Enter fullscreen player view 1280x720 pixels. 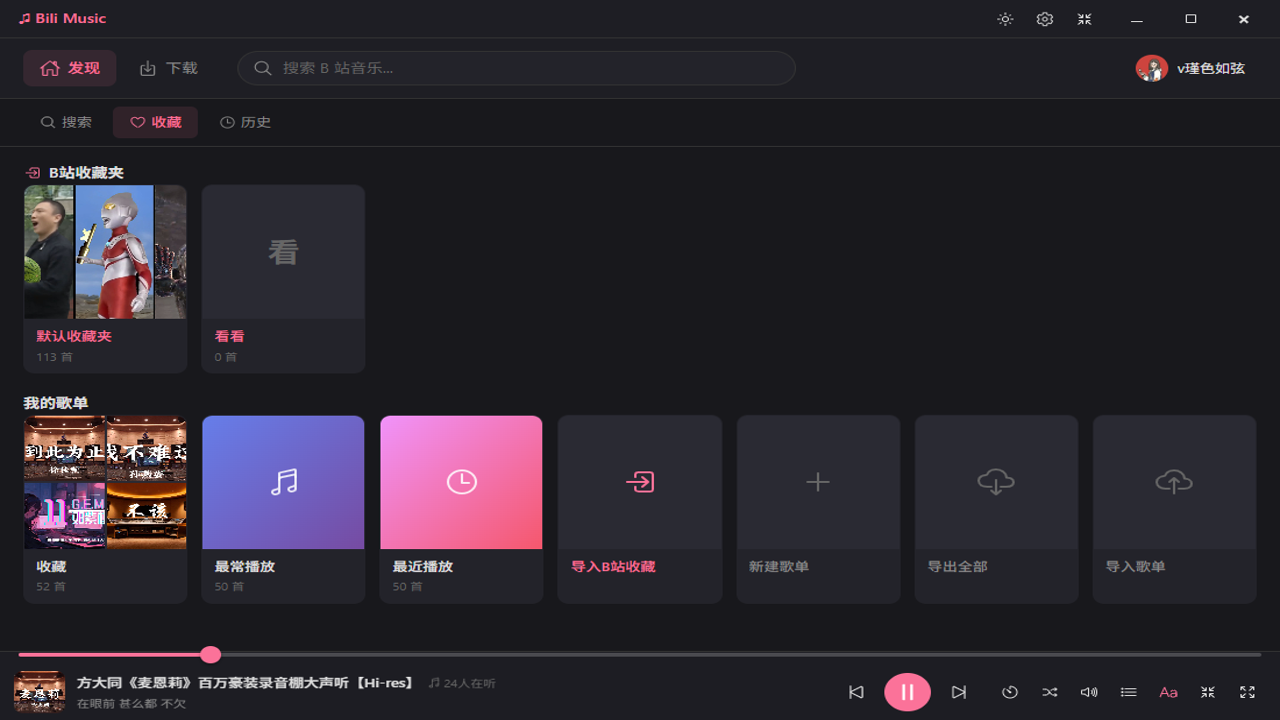click(x=1247, y=692)
